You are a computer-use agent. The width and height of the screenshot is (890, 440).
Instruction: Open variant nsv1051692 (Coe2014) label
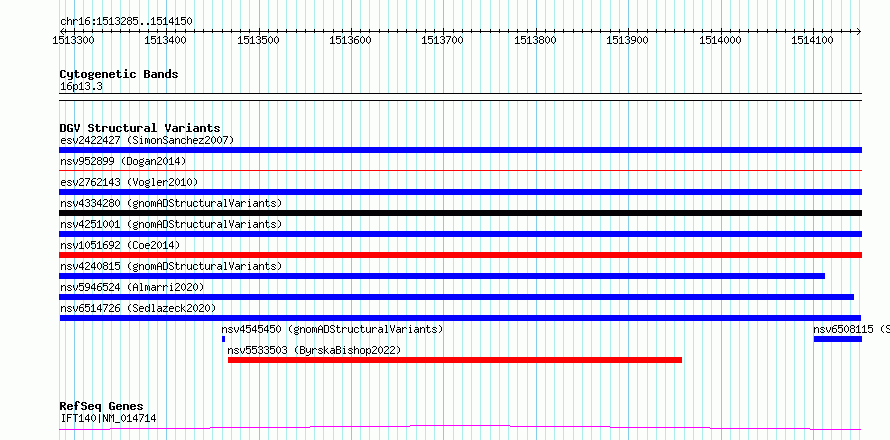pos(120,245)
